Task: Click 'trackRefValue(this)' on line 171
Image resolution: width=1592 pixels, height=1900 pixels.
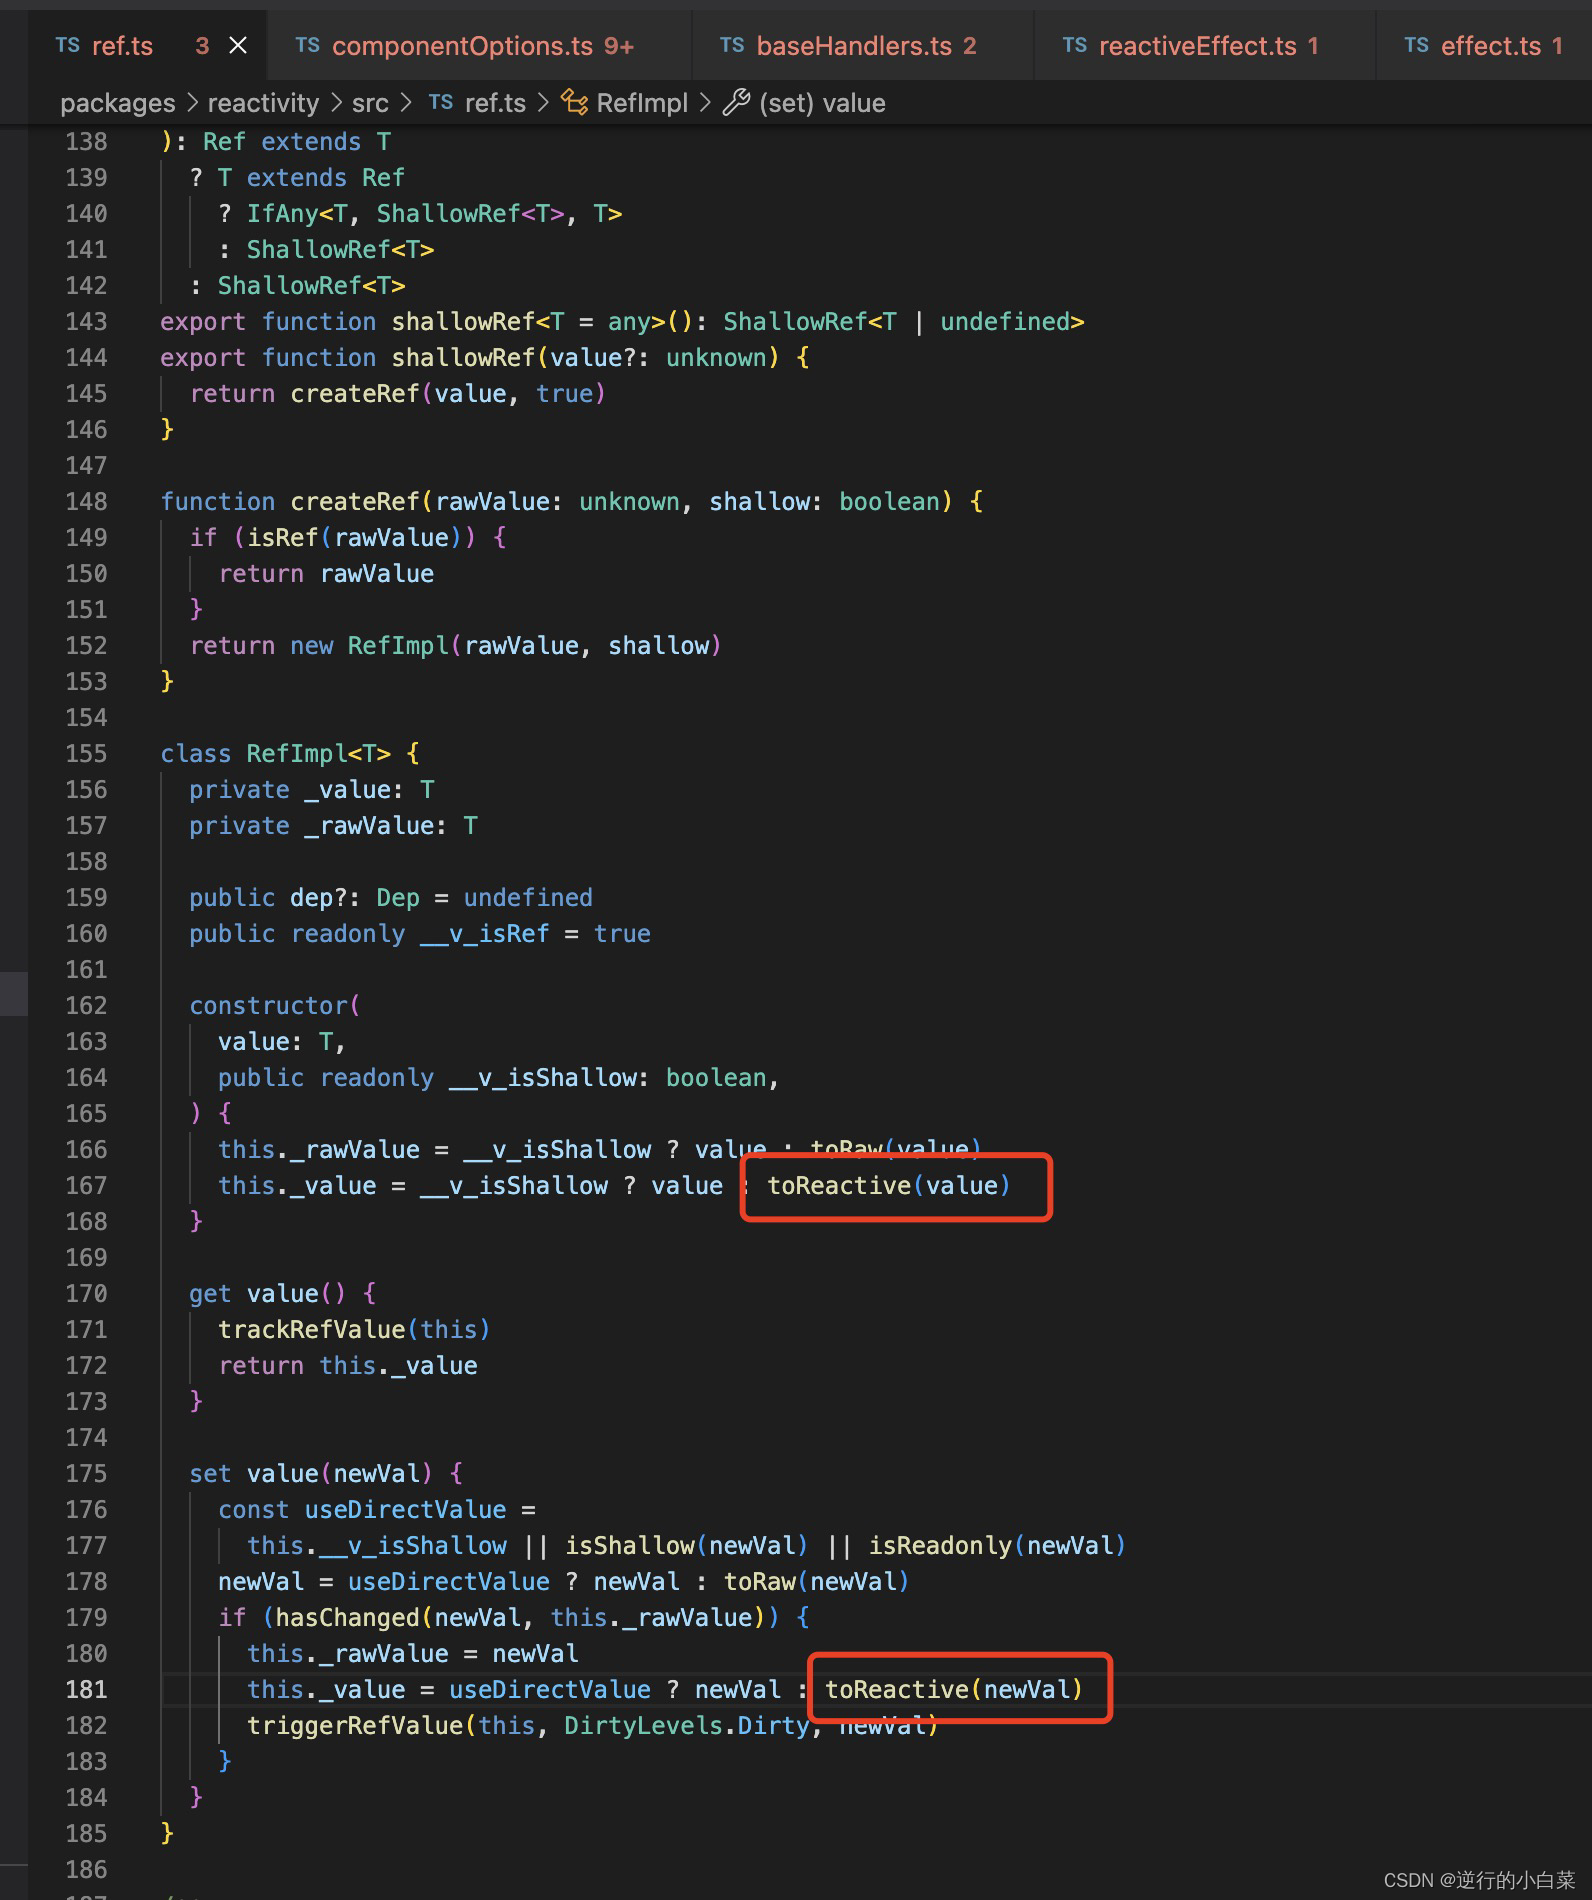Action: (x=354, y=1329)
